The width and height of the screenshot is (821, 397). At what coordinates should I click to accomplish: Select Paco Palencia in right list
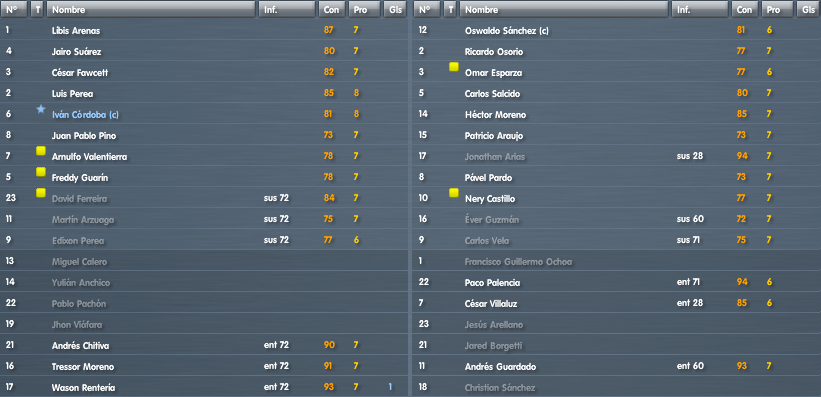(x=493, y=283)
